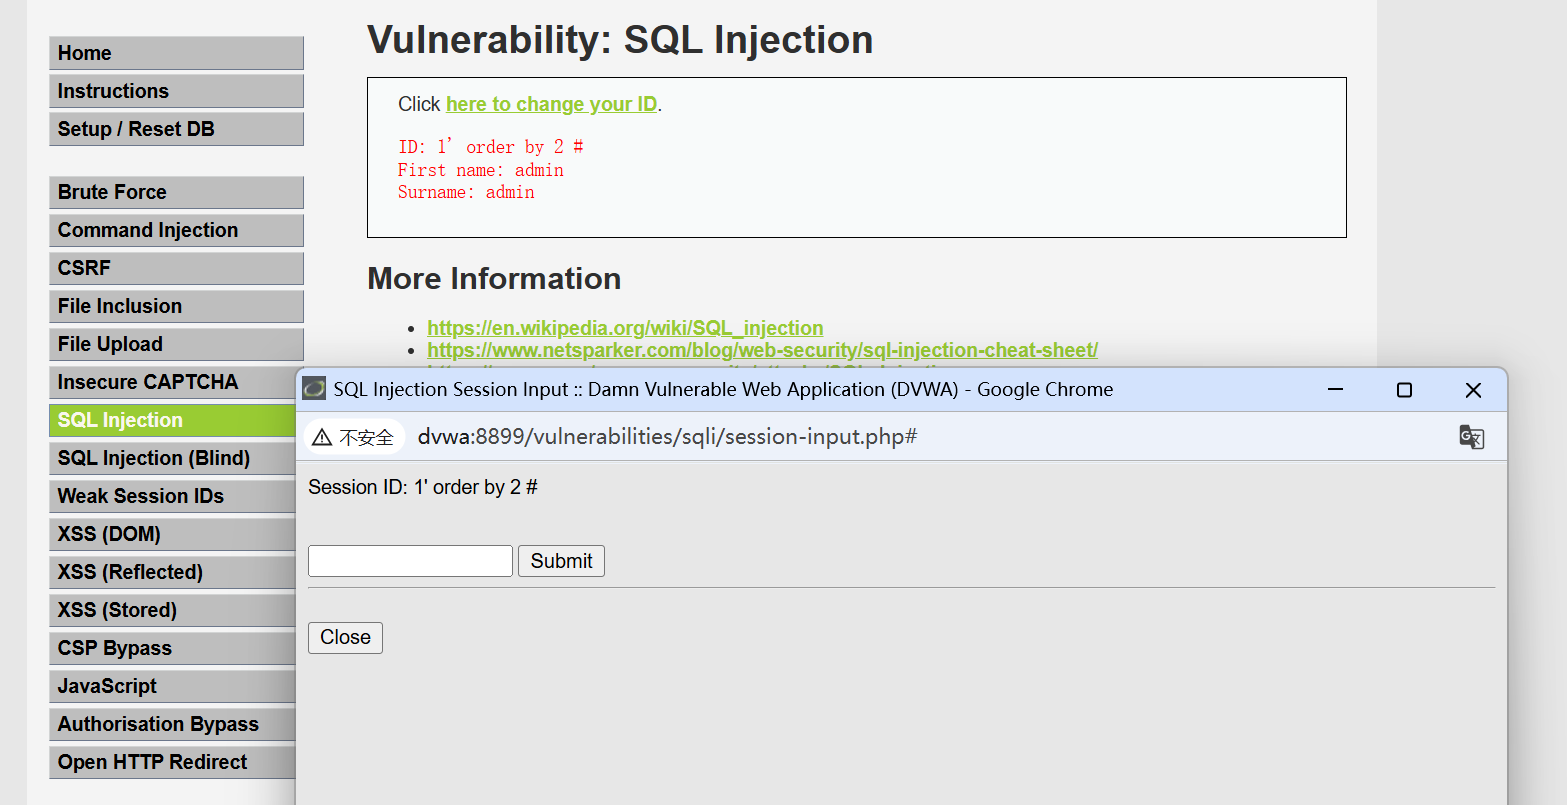Click the popup address bar URL
Screen dimensions: 1567x805
click(667, 437)
